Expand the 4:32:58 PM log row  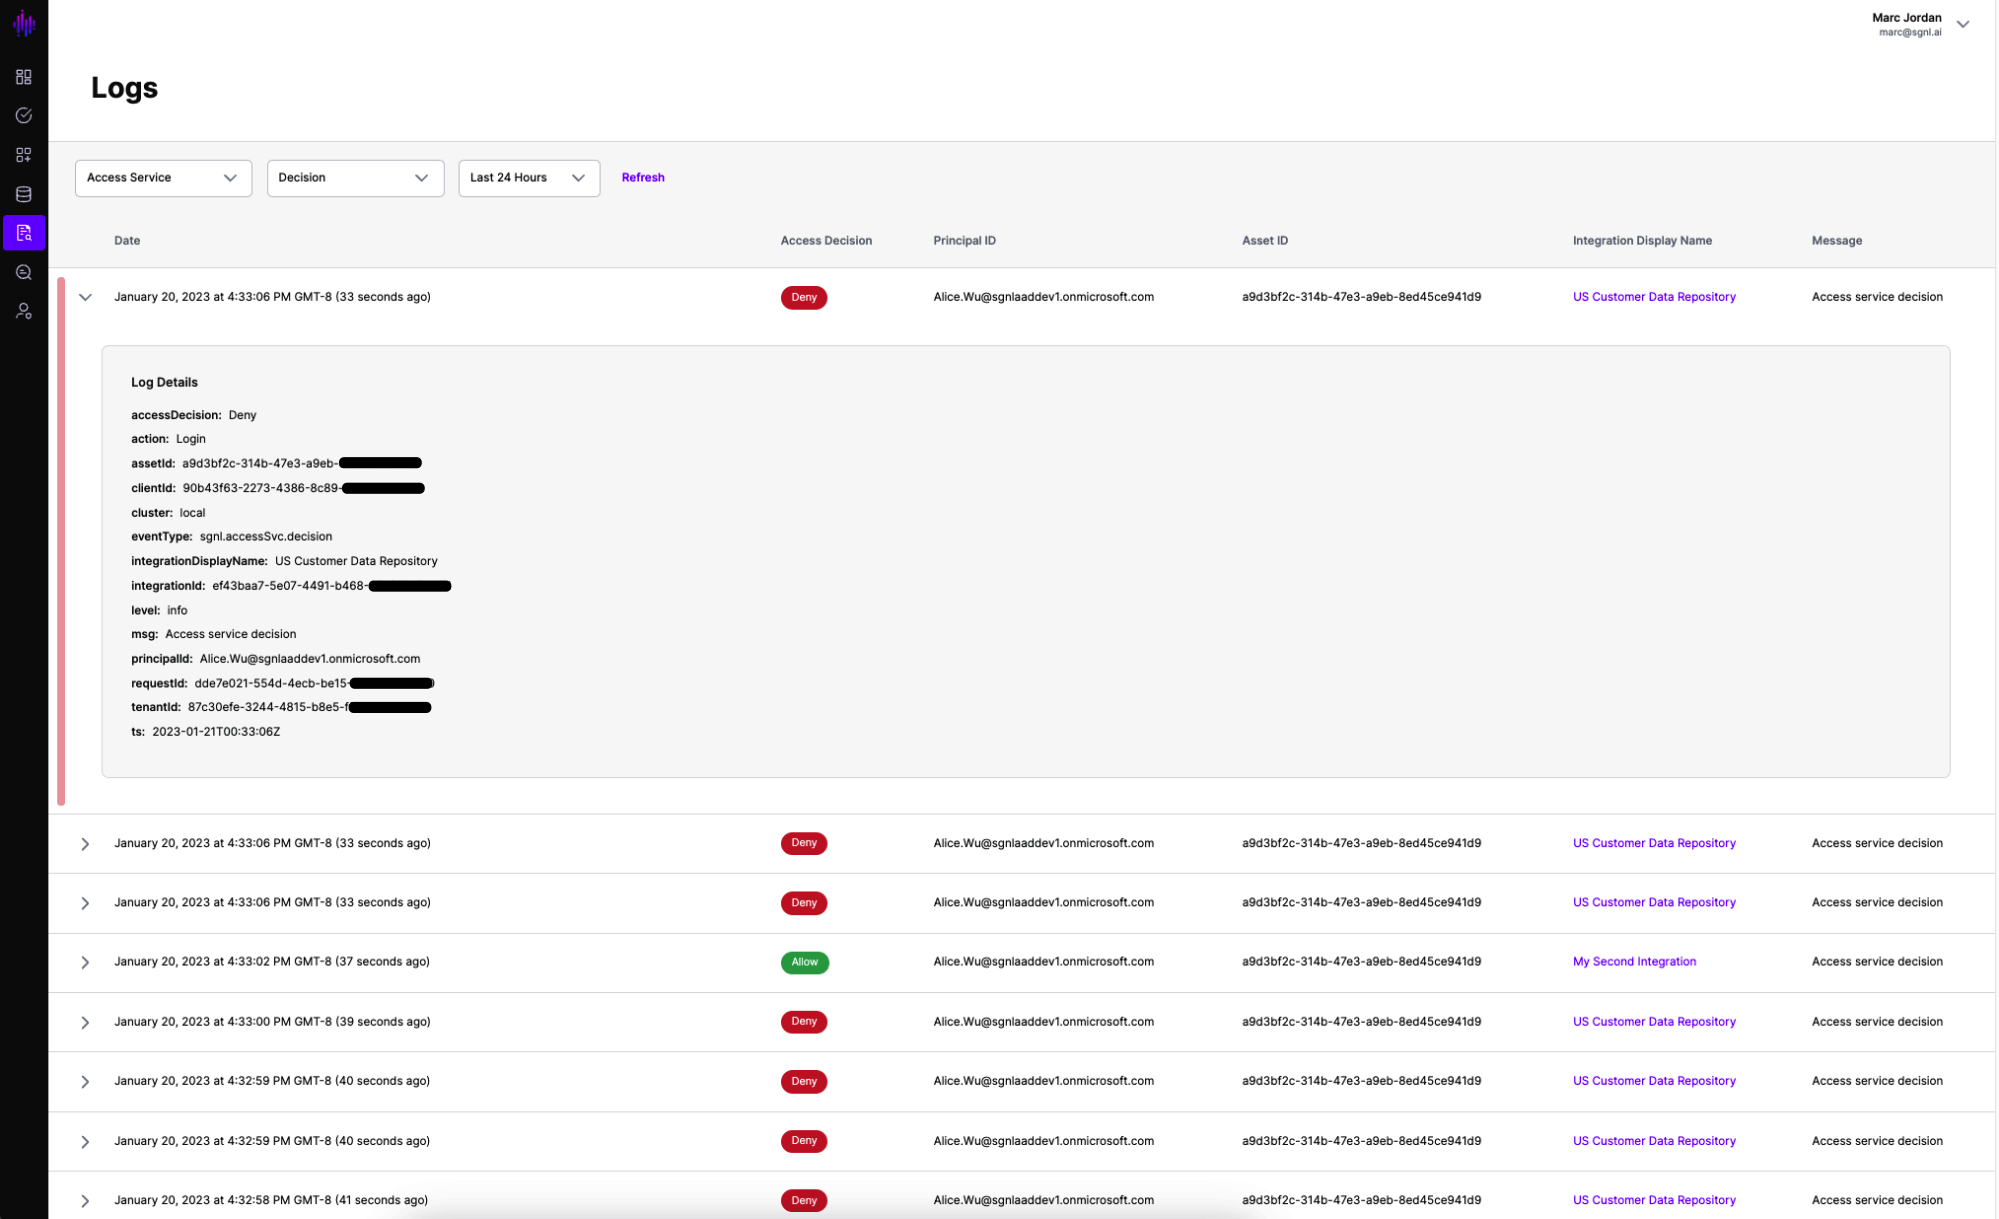pyautogui.click(x=85, y=1201)
